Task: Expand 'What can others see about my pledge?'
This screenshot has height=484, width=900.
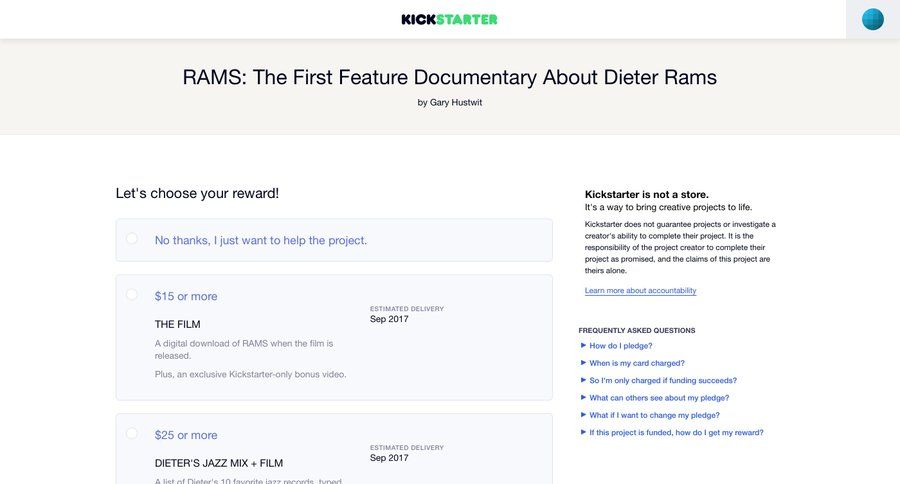Action: coord(658,398)
